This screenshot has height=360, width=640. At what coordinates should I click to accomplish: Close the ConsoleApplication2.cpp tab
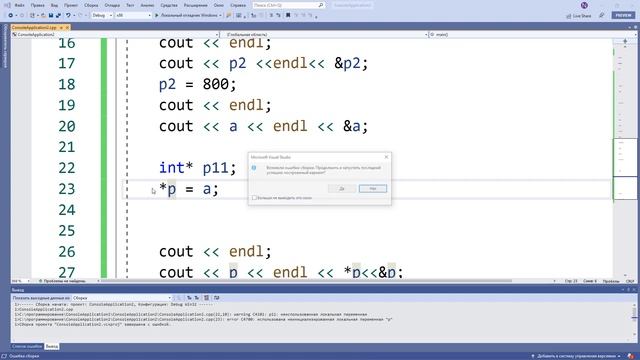pos(67,27)
